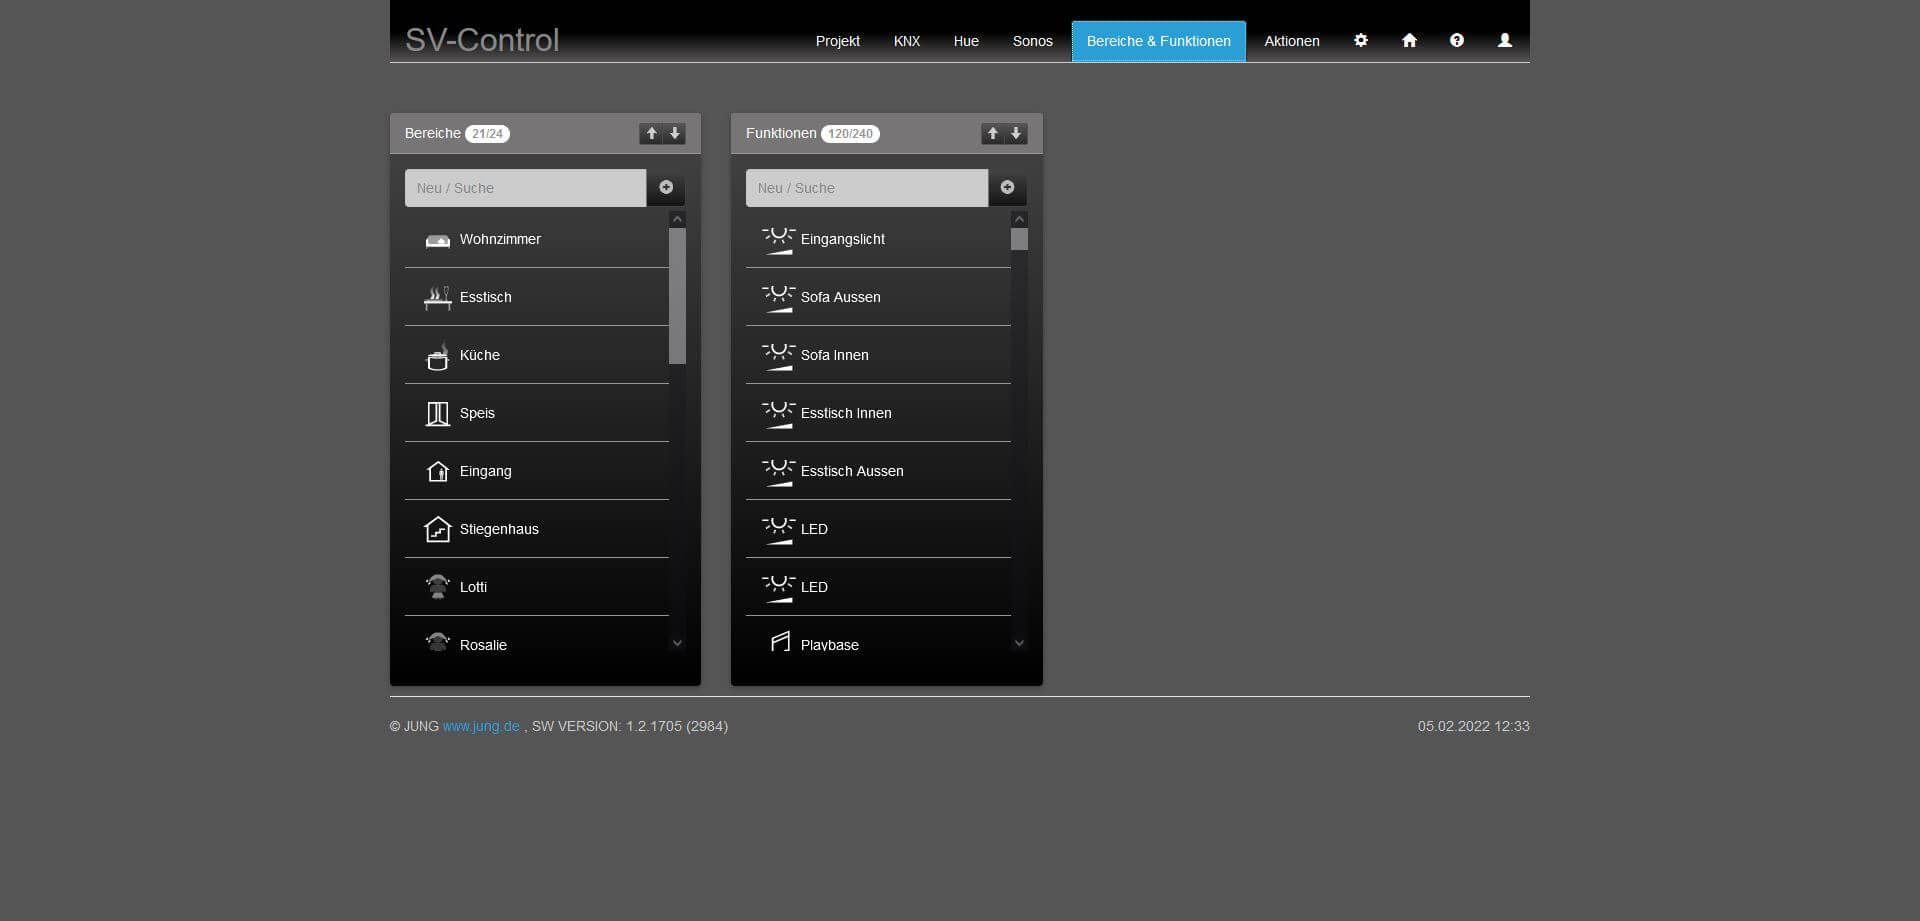
Task: Select the Wohnzimmer area text
Action: [x=500, y=239]
